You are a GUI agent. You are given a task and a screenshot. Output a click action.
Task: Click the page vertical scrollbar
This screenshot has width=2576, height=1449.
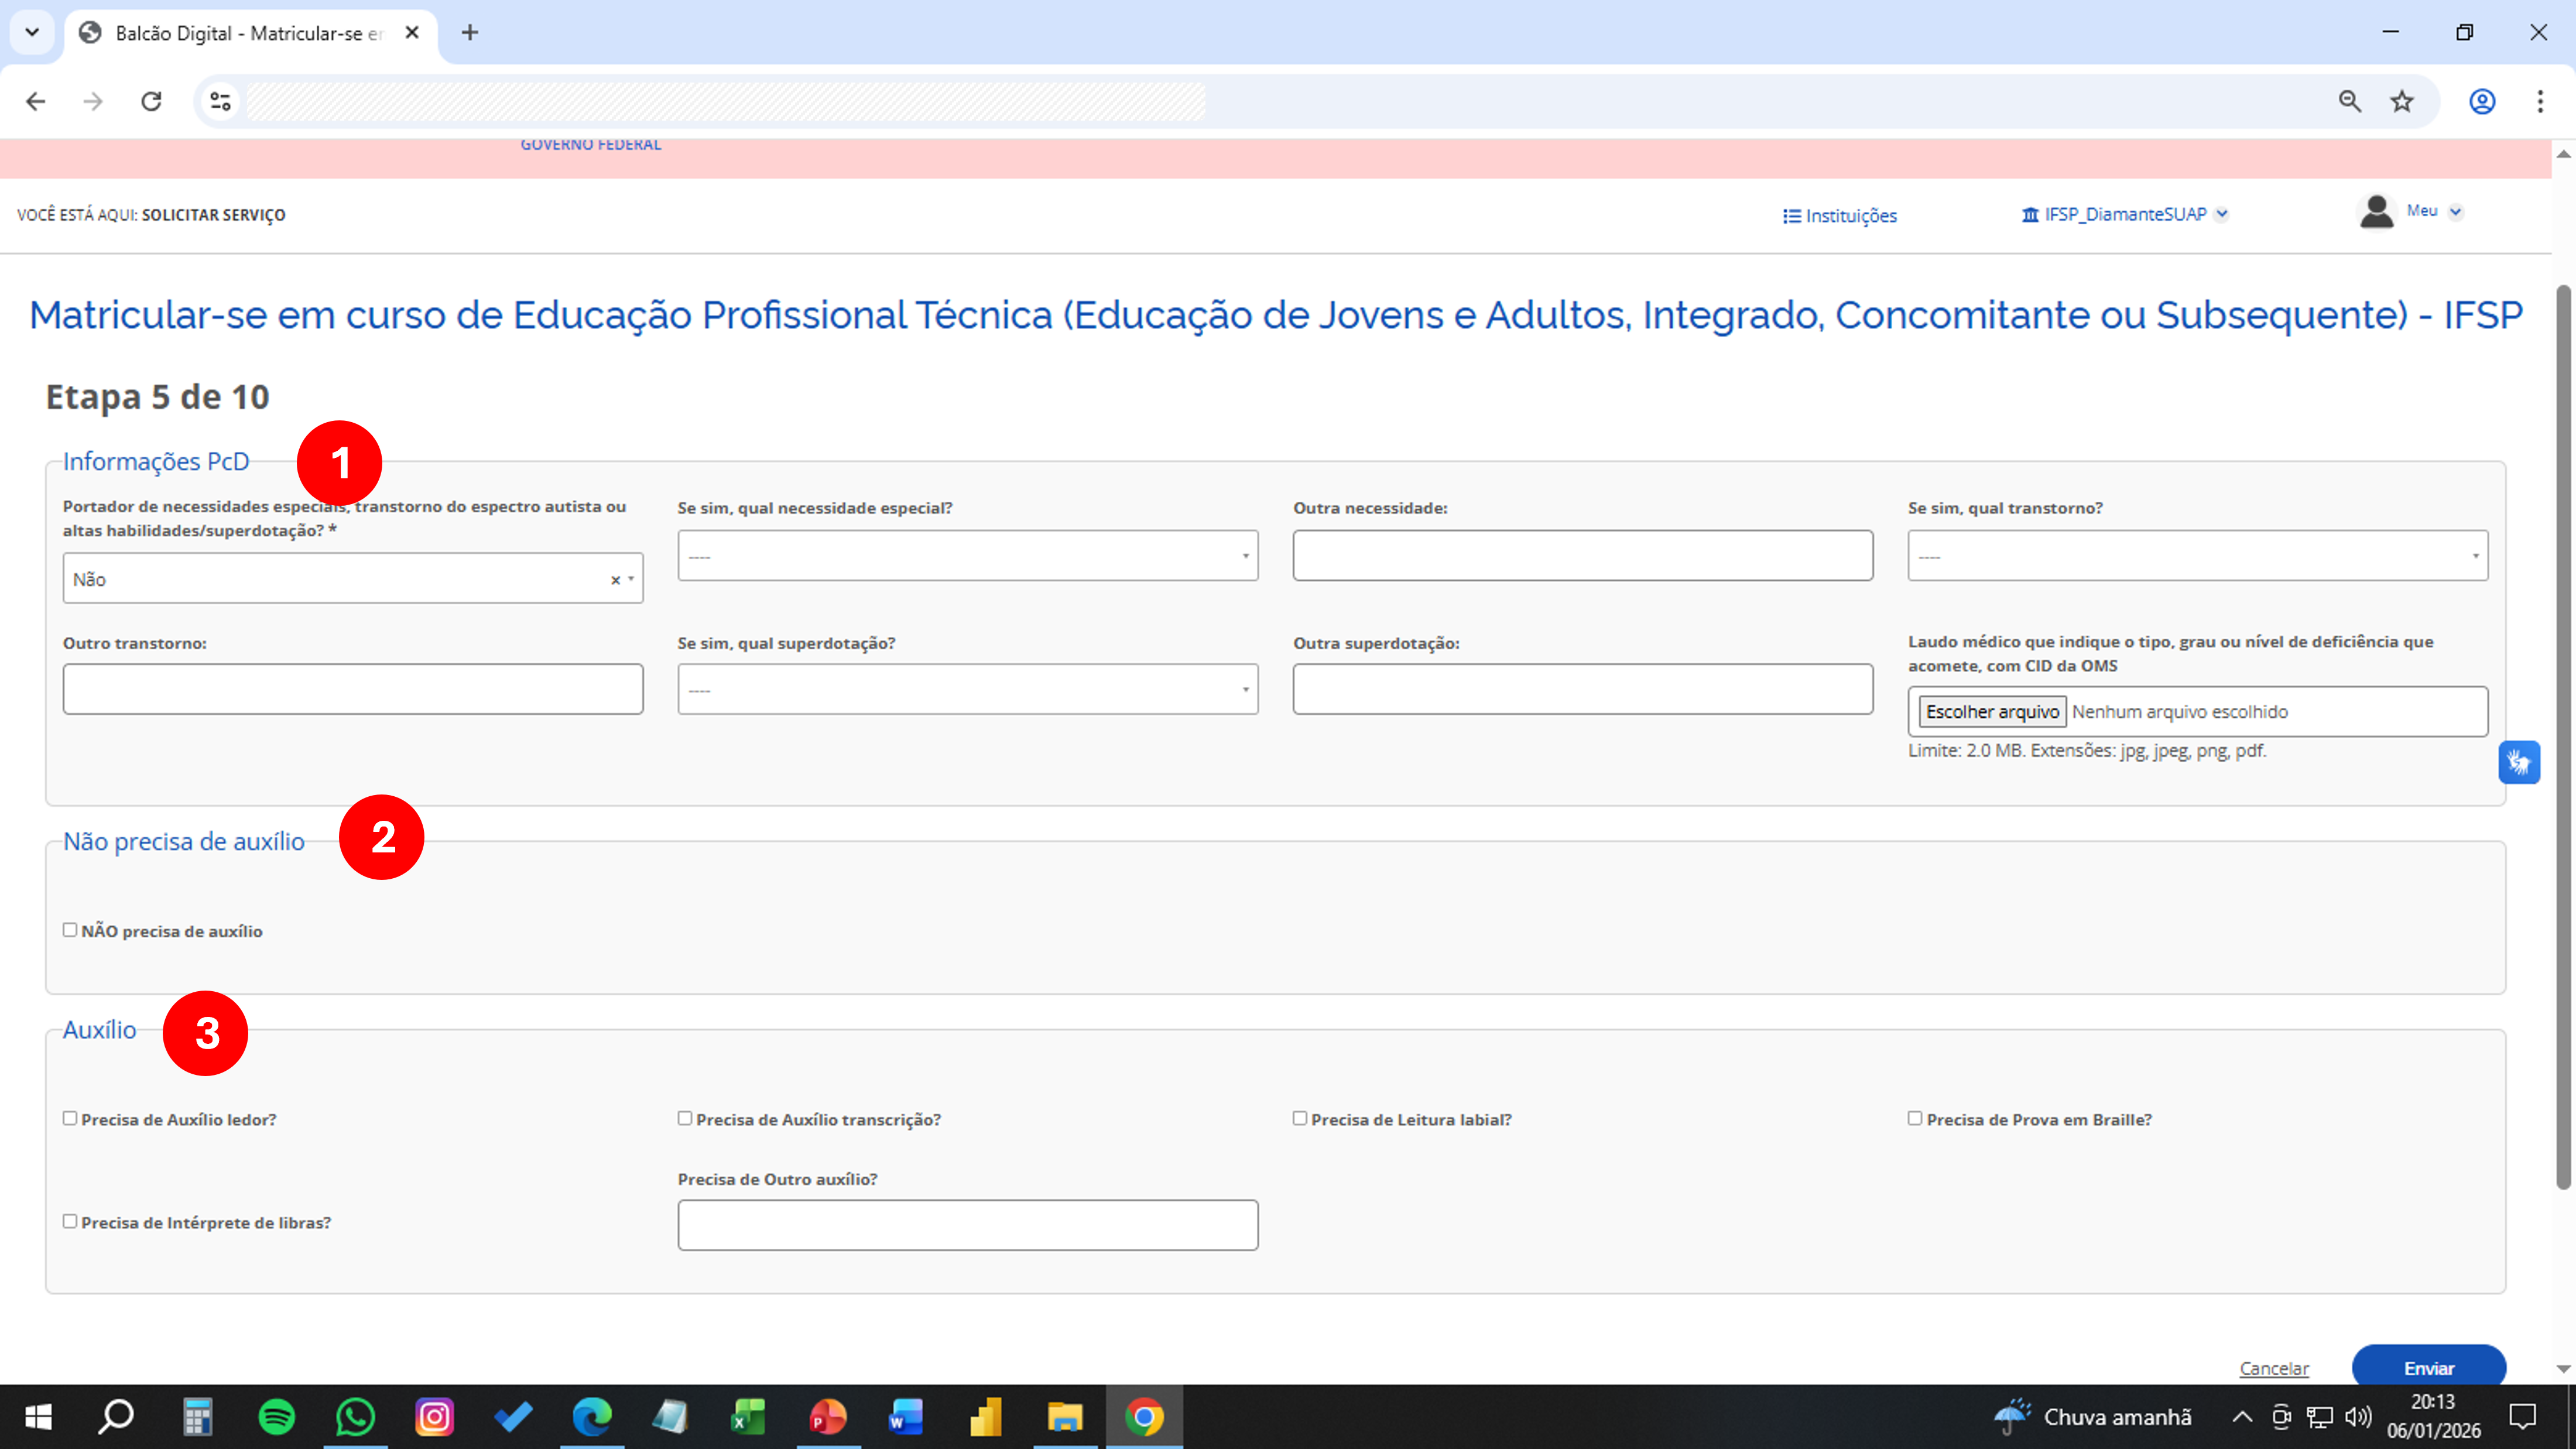tap(2563, 740)
